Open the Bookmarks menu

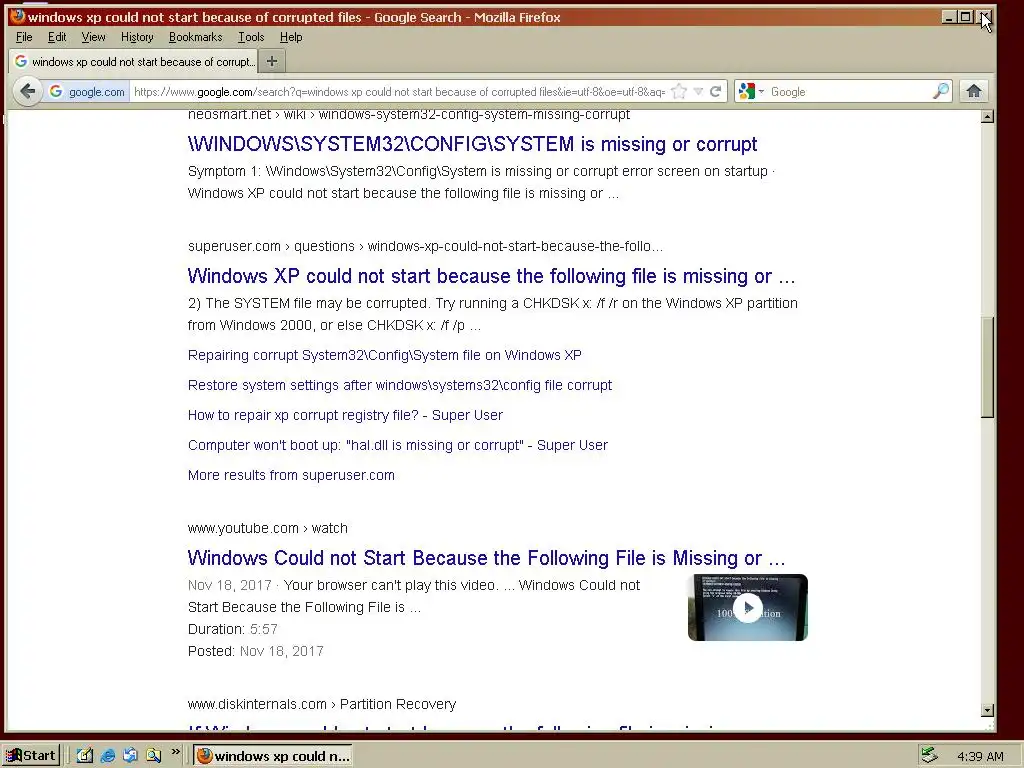coord(195,37)
